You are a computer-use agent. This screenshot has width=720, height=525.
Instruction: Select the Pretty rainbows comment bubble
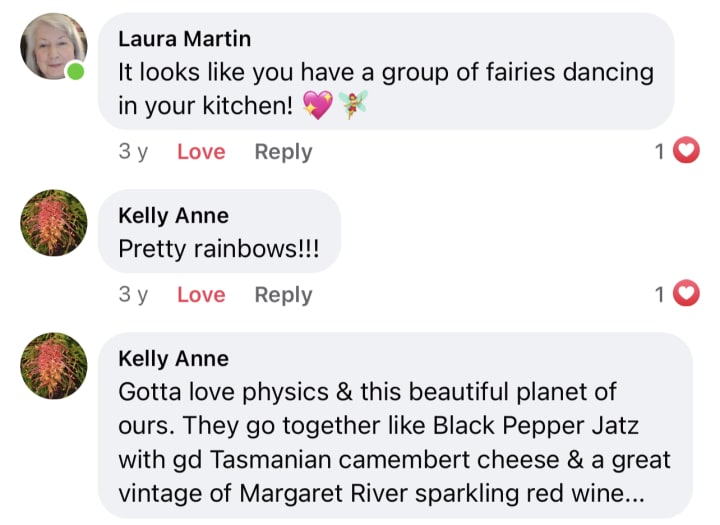point(219,231)
